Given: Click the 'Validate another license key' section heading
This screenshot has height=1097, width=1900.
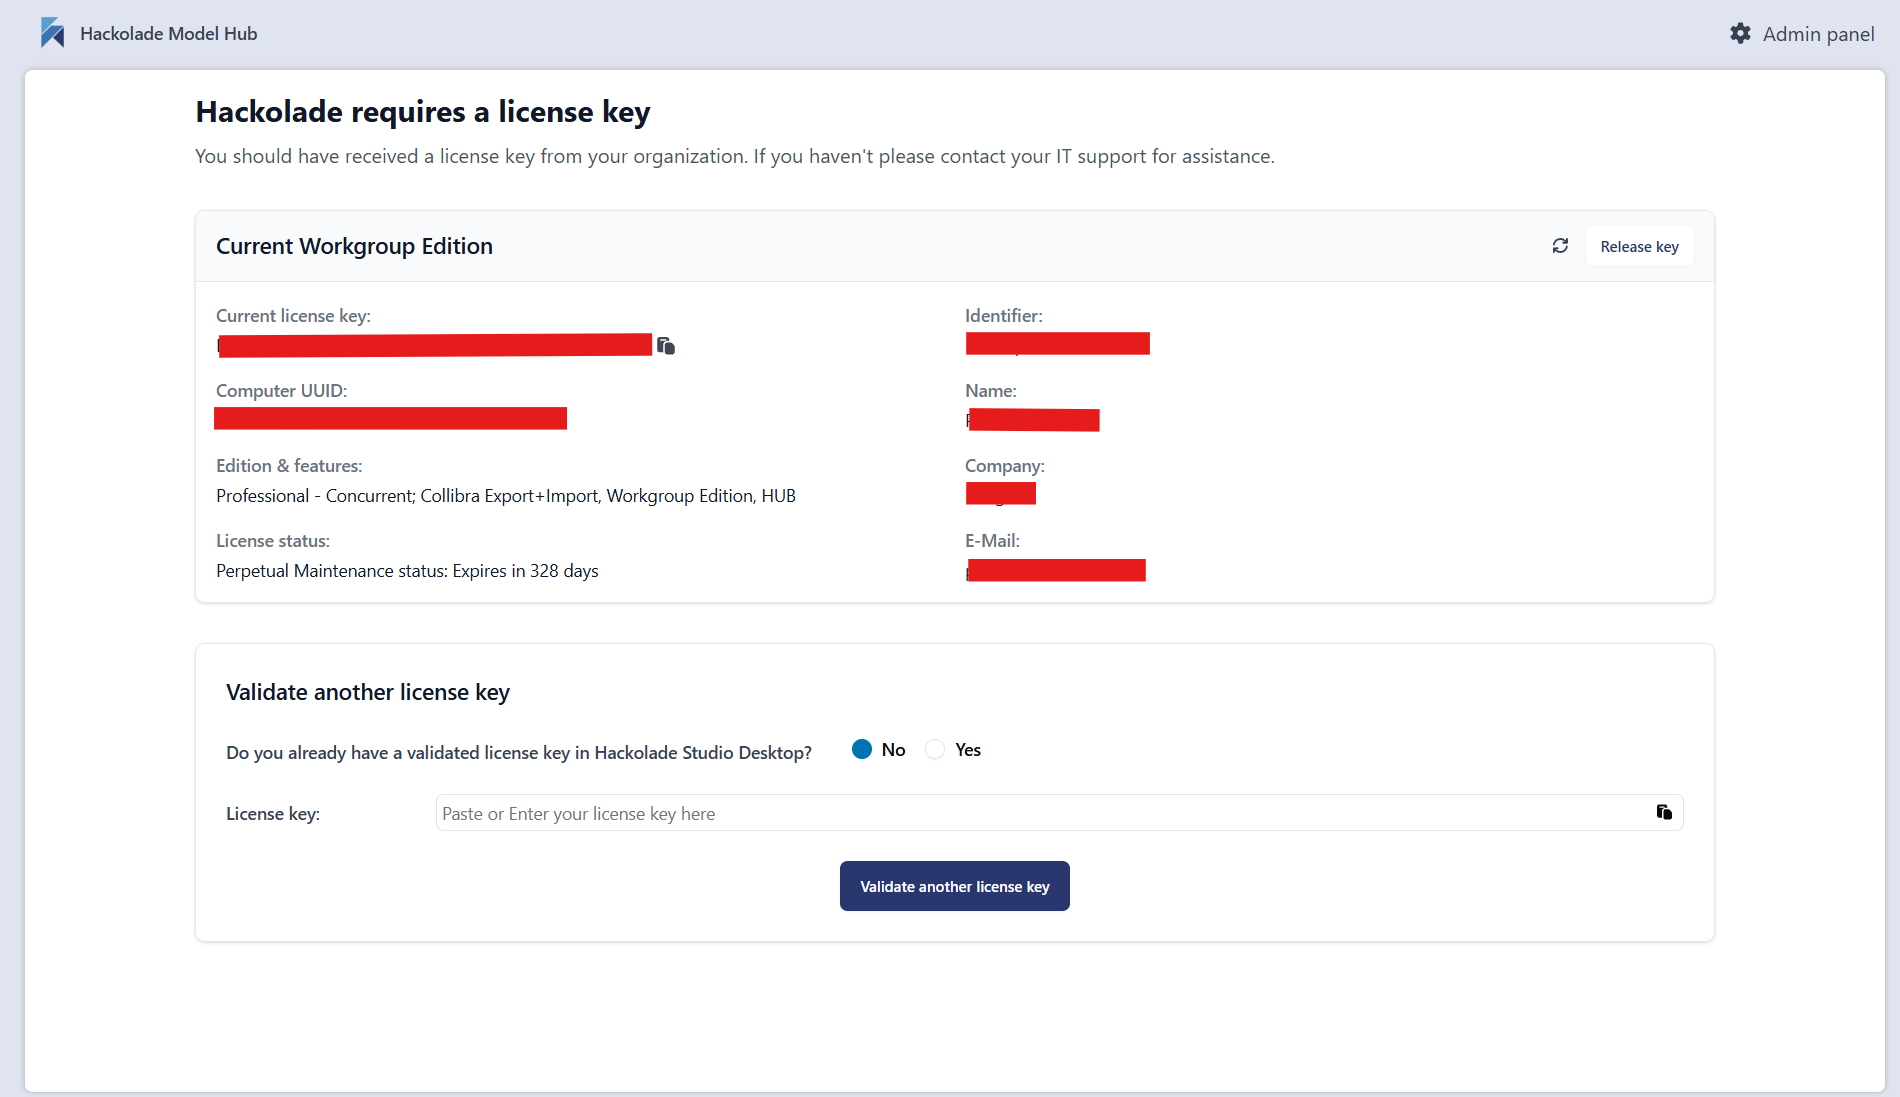Looking at the screenshot, I should click(x=368, y=692).
